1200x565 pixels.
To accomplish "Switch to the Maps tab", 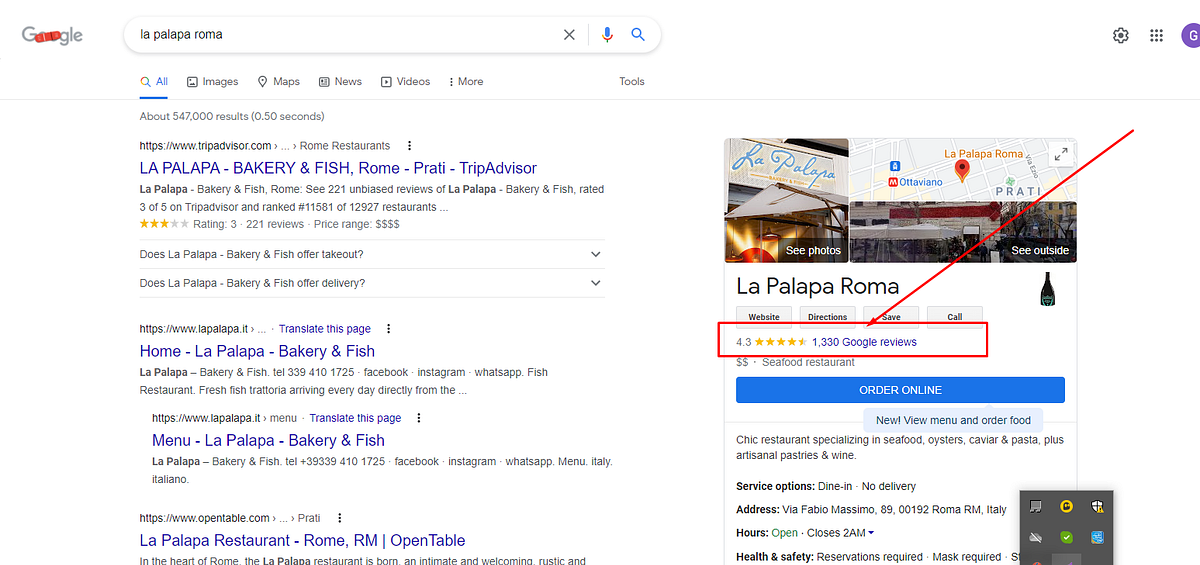I will 278,82.
